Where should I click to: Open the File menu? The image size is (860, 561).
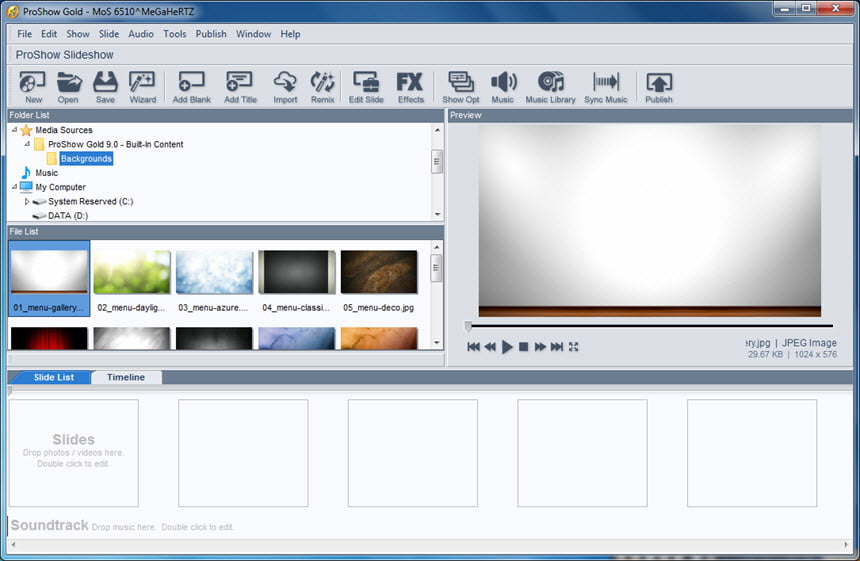pyautogui.click(x=25, y=34)
